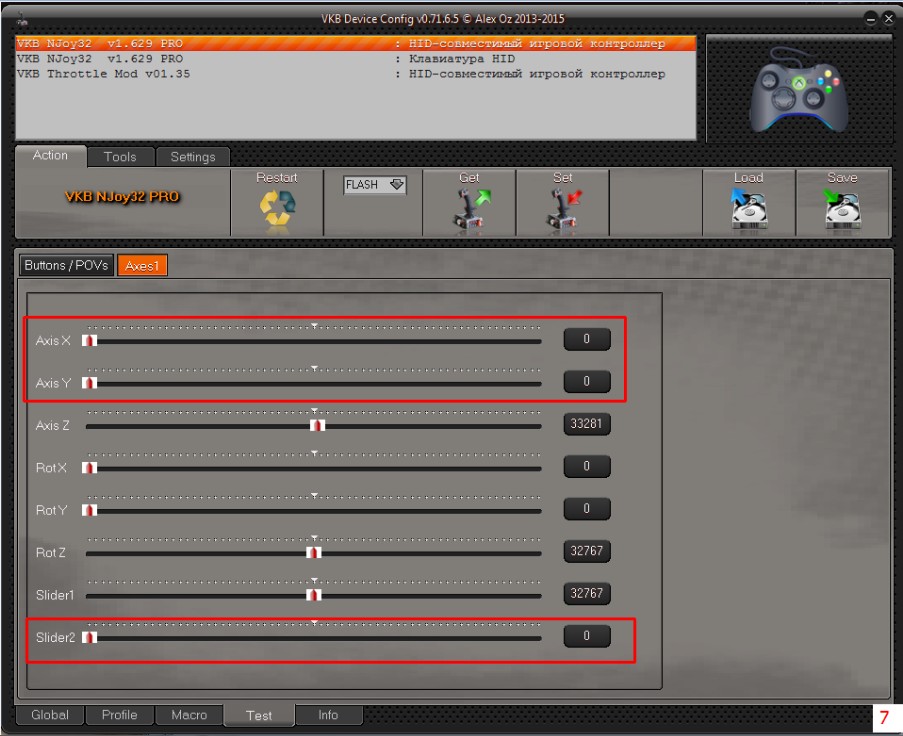Open the Settings tab
The height and width of the screenshot is (736, 903).
(193, 157)
